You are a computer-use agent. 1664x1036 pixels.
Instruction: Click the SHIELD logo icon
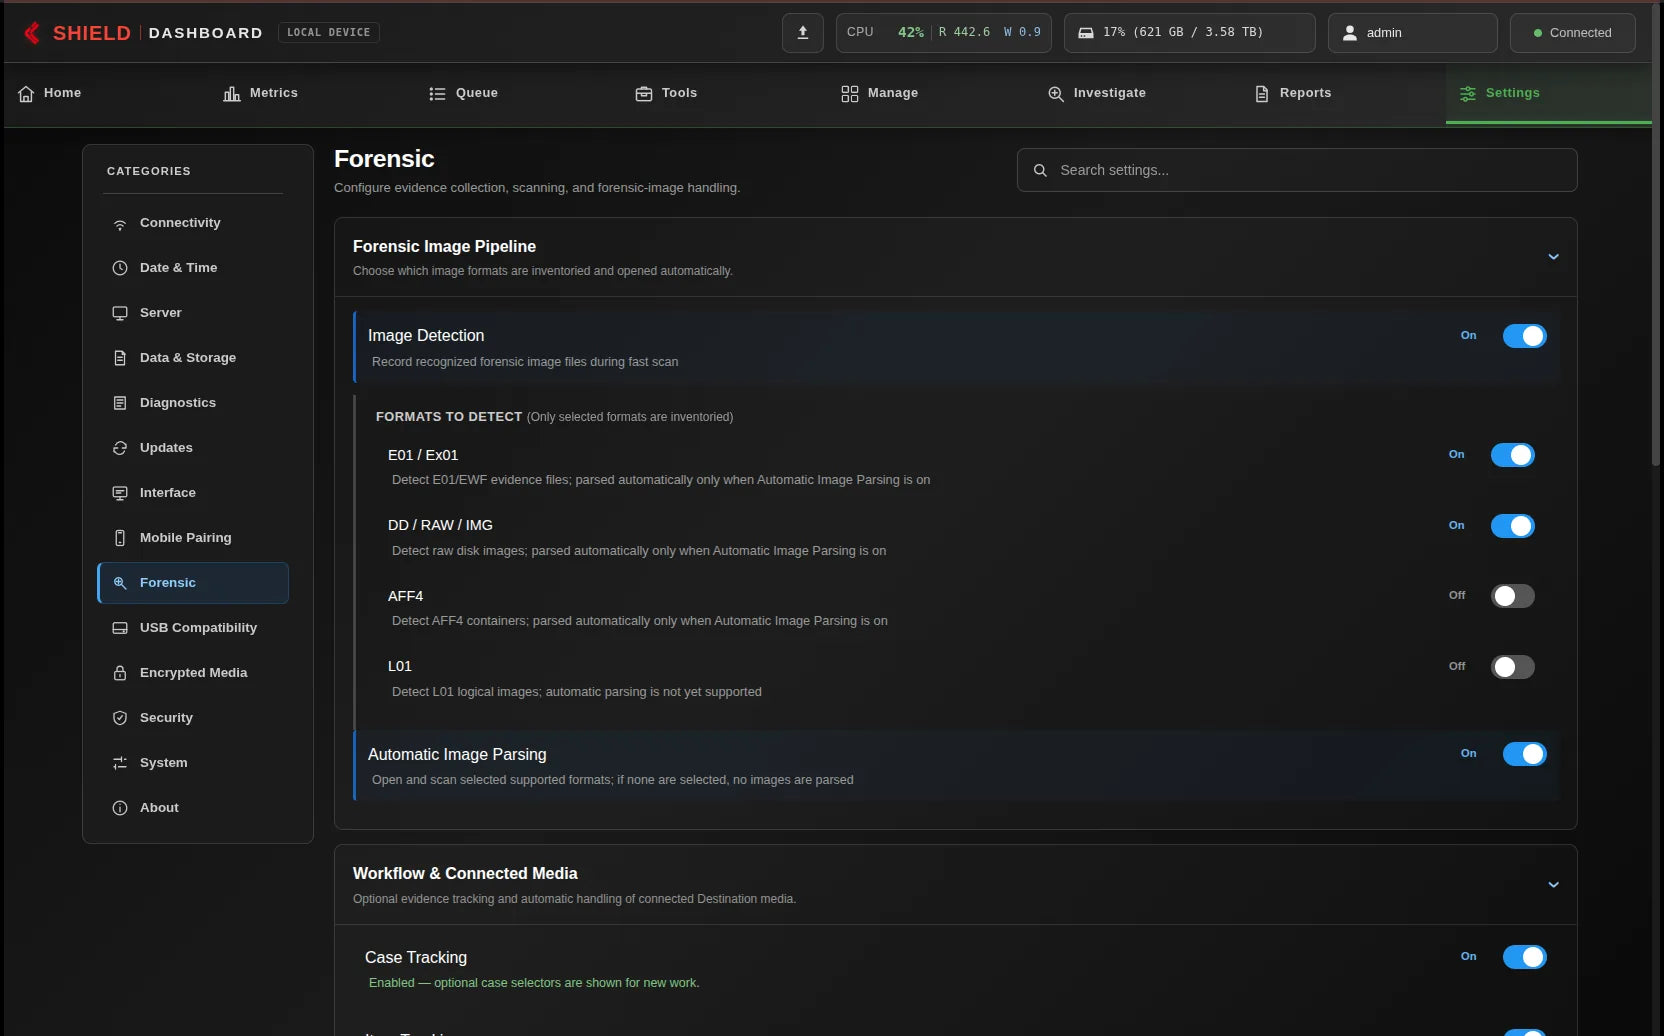[32, 33]
